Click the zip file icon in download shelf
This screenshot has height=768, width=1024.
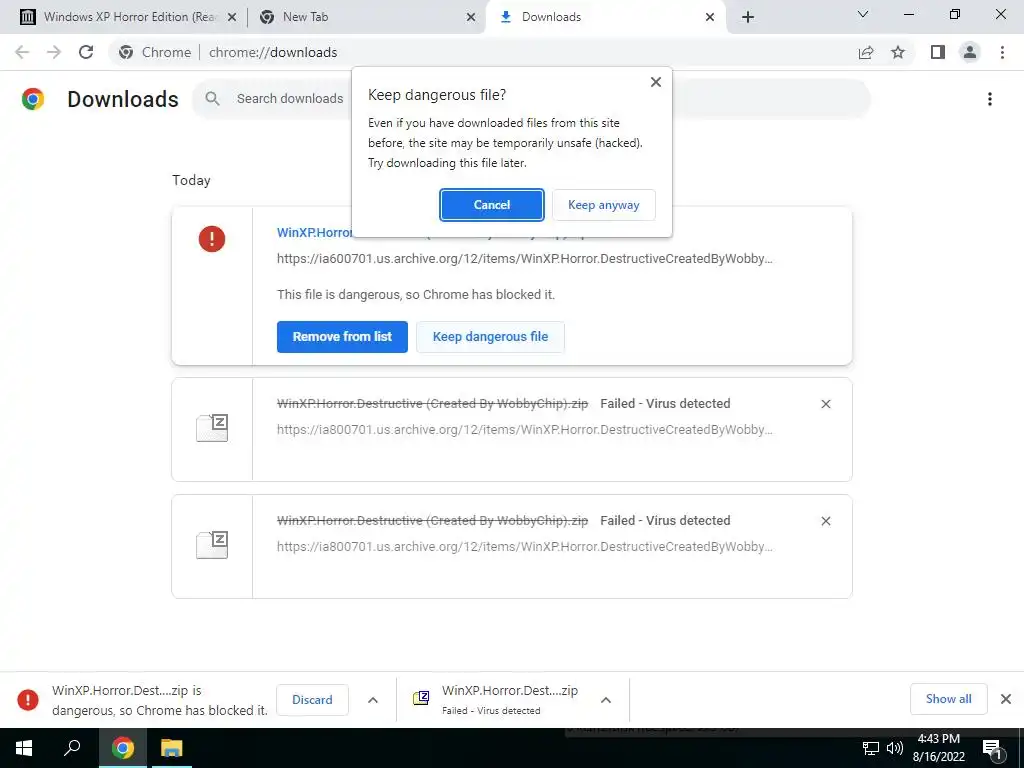[x=421, y=698]
